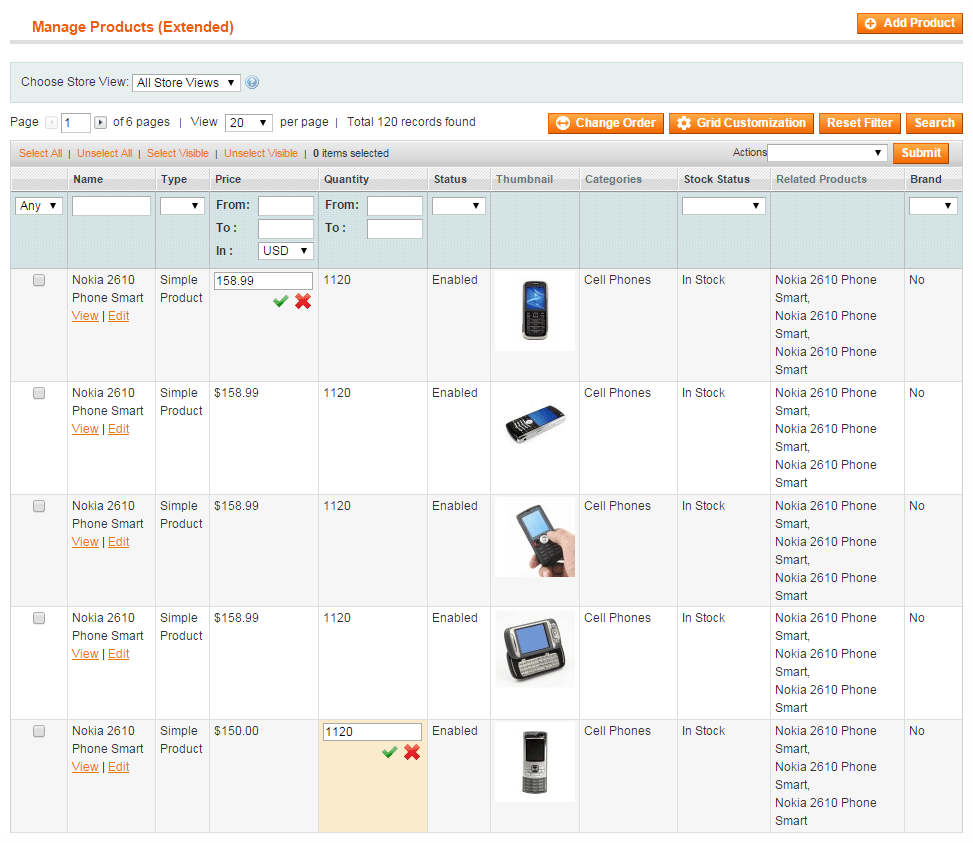Open the USD currency dropdown
This screenshot has width=973, height=843.
[x=285, y=251]
